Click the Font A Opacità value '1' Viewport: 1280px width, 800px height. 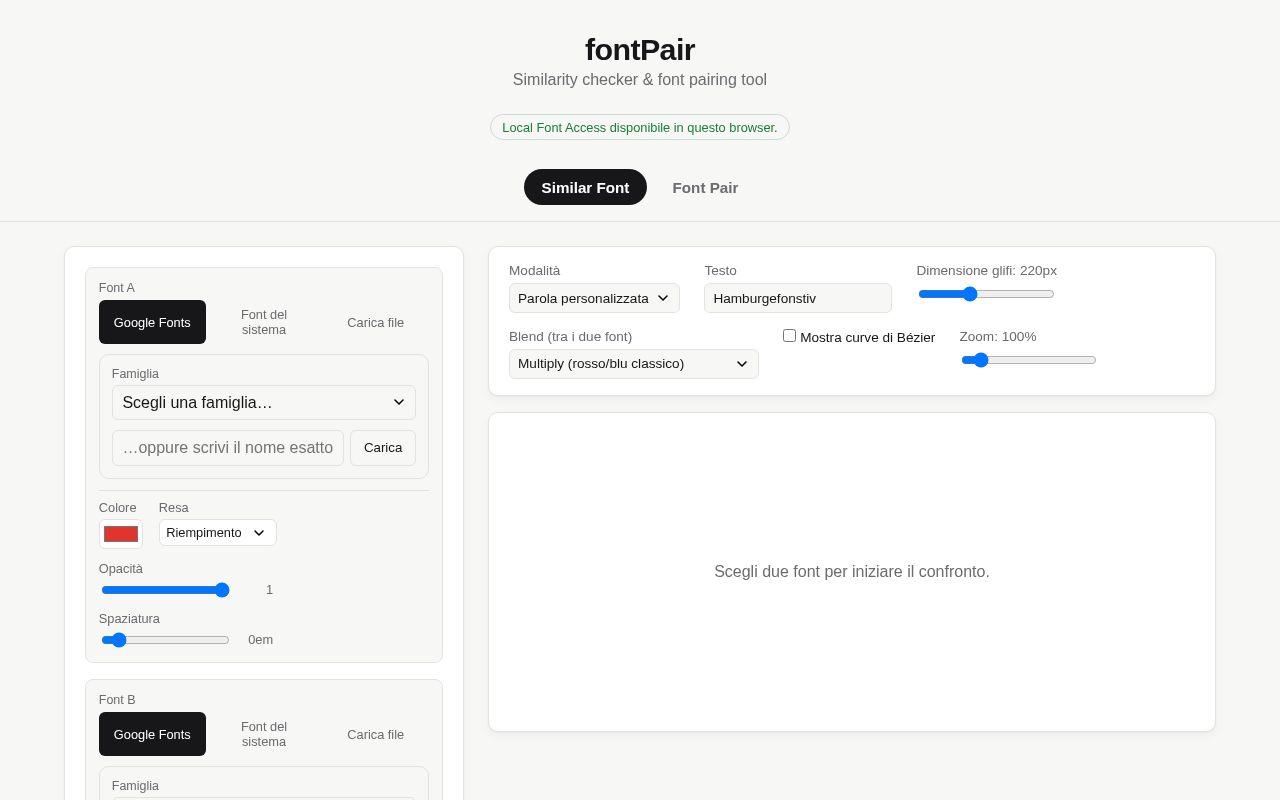269,590
